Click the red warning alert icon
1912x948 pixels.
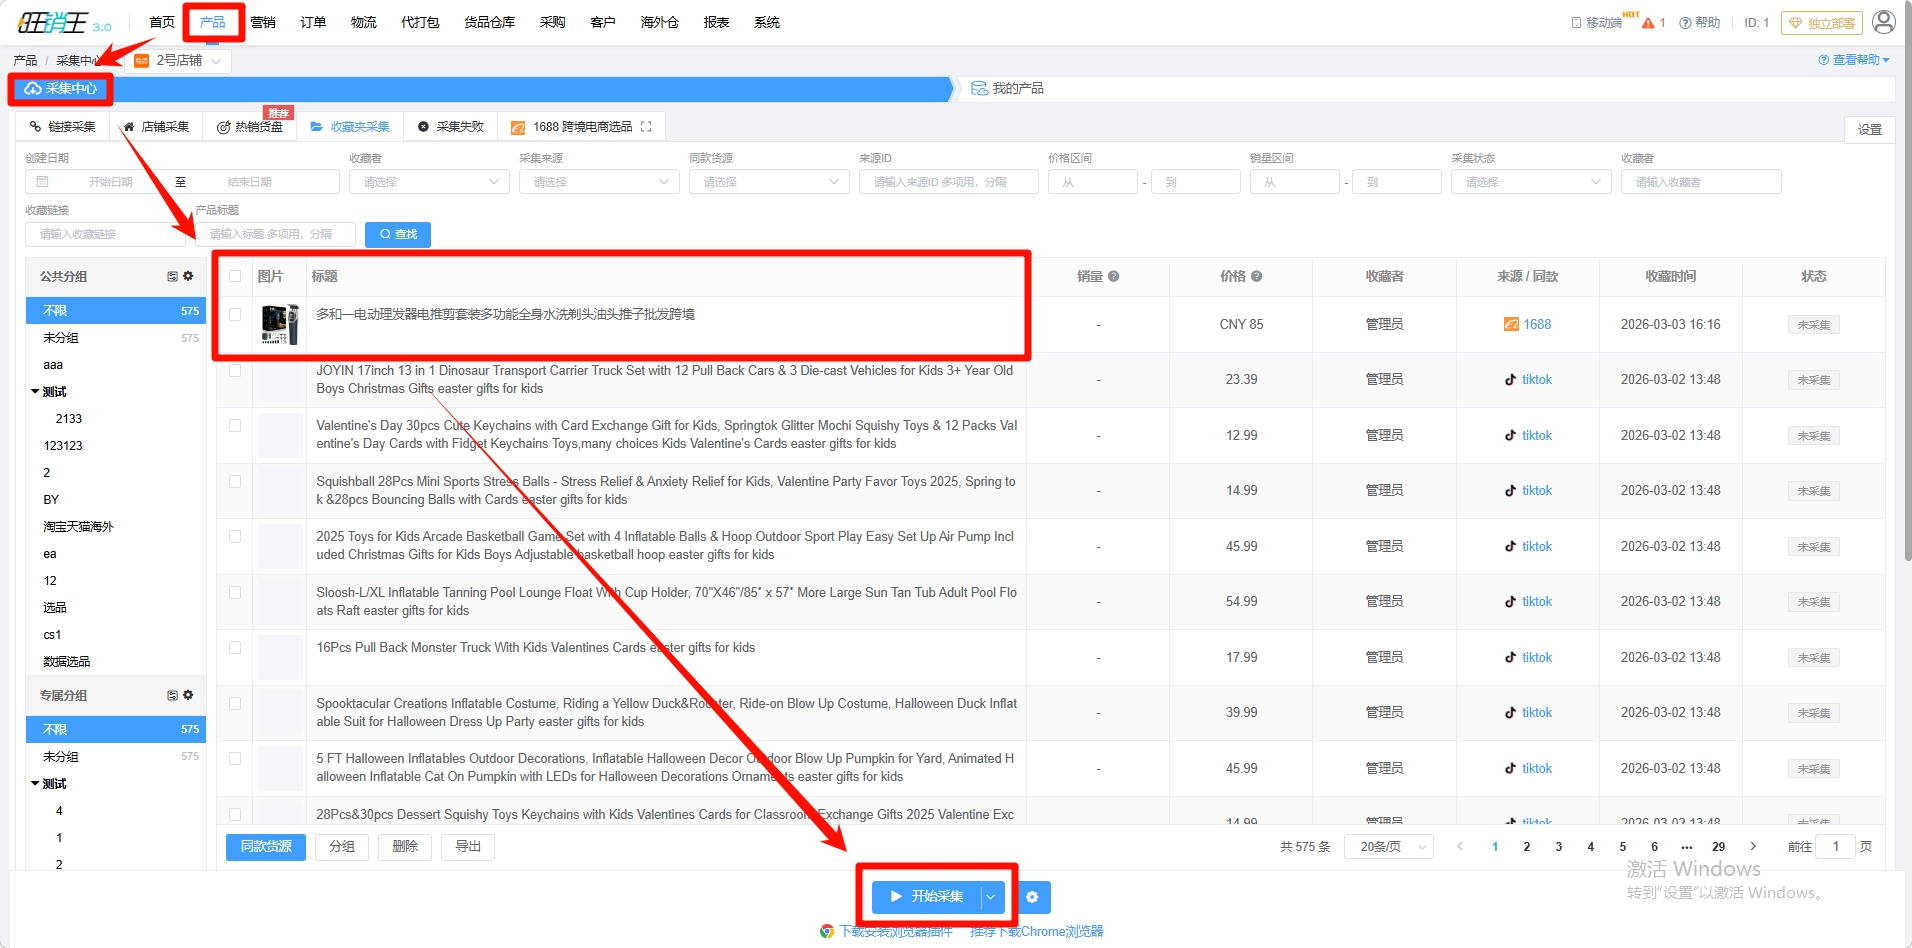pyautogui.click(x=1648, y=23)
